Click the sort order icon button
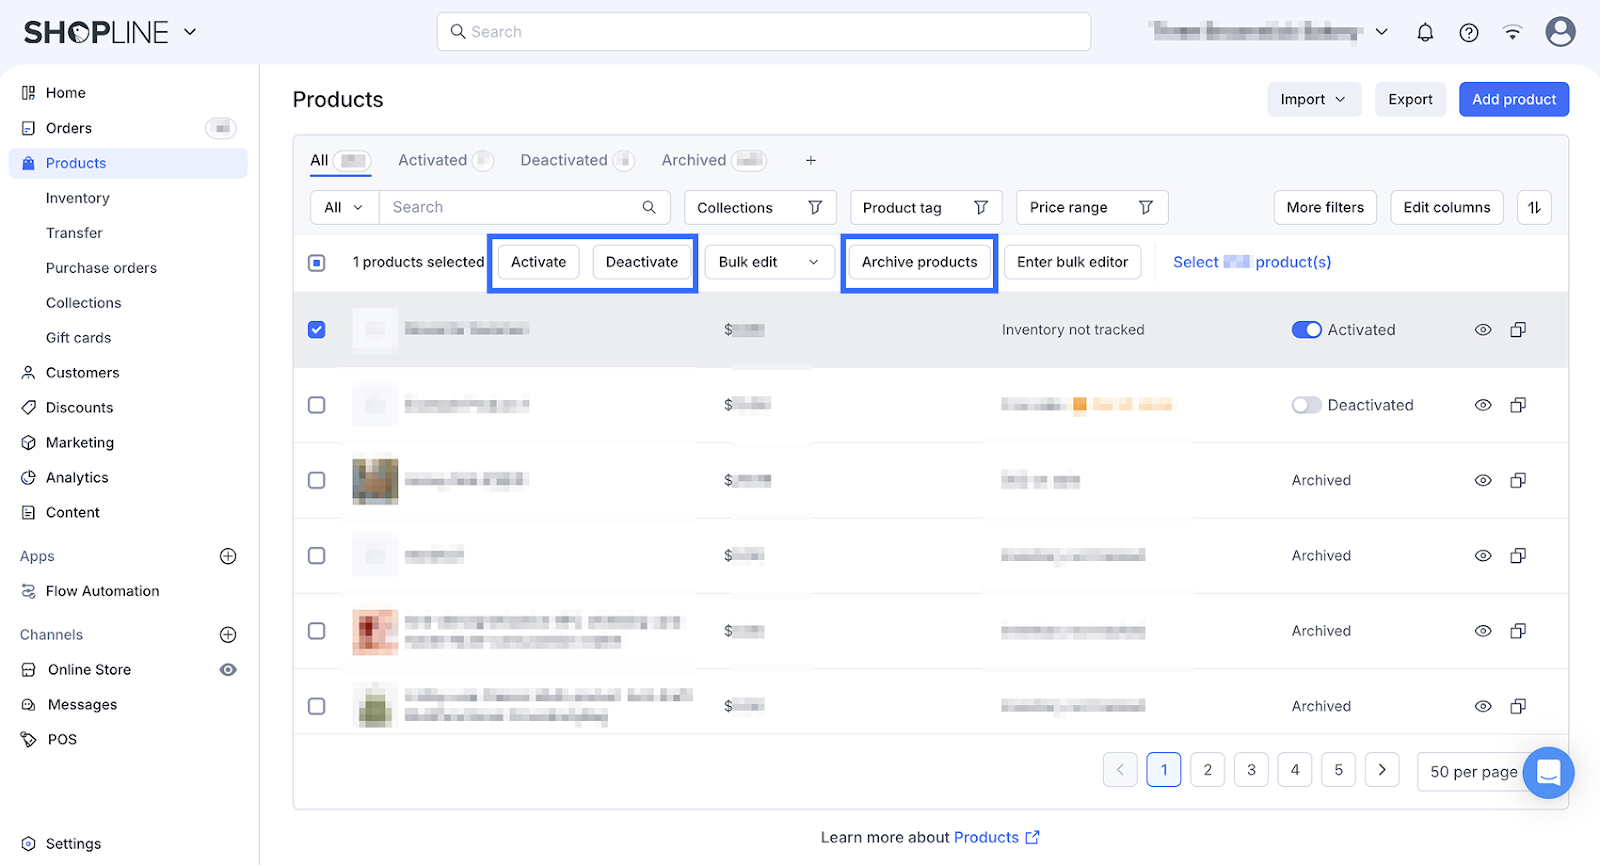This screenshot has height=866, width=1600. pos(1534,207)
